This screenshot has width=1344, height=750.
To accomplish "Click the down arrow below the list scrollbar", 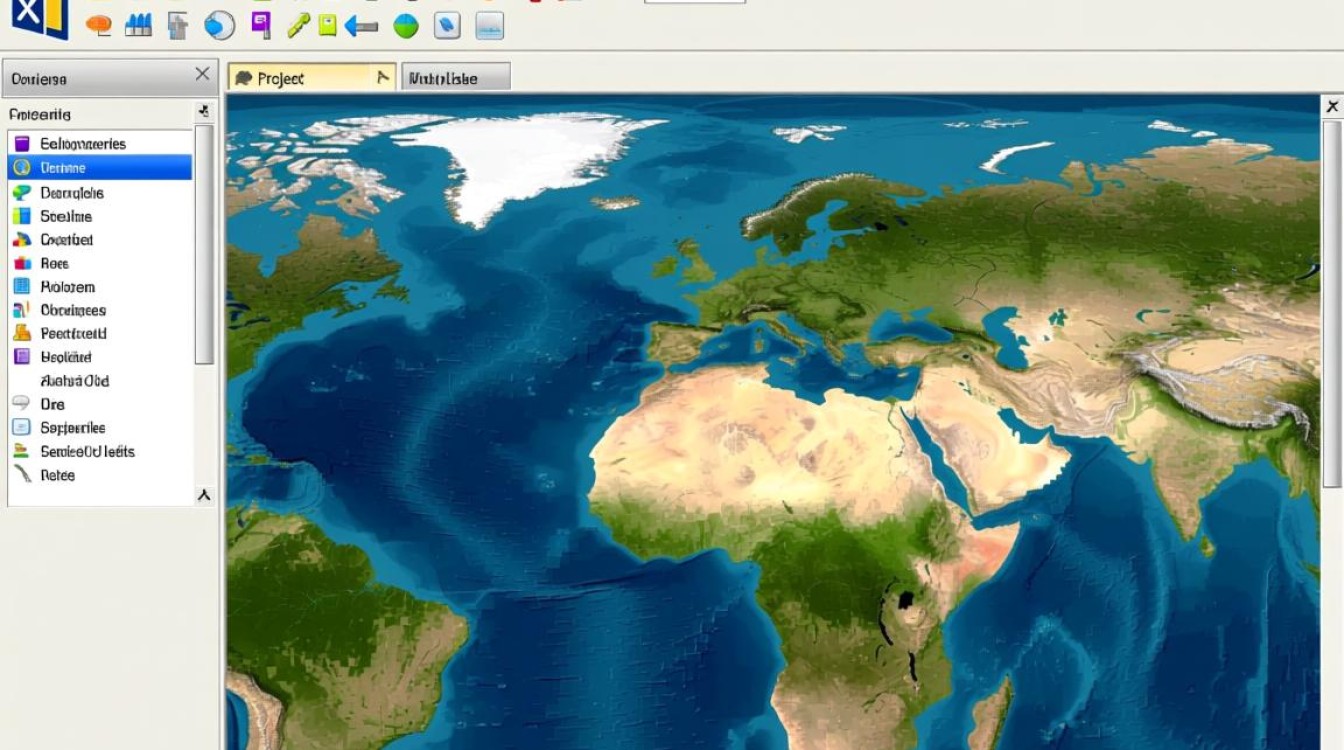I will [x=204, y=495].
